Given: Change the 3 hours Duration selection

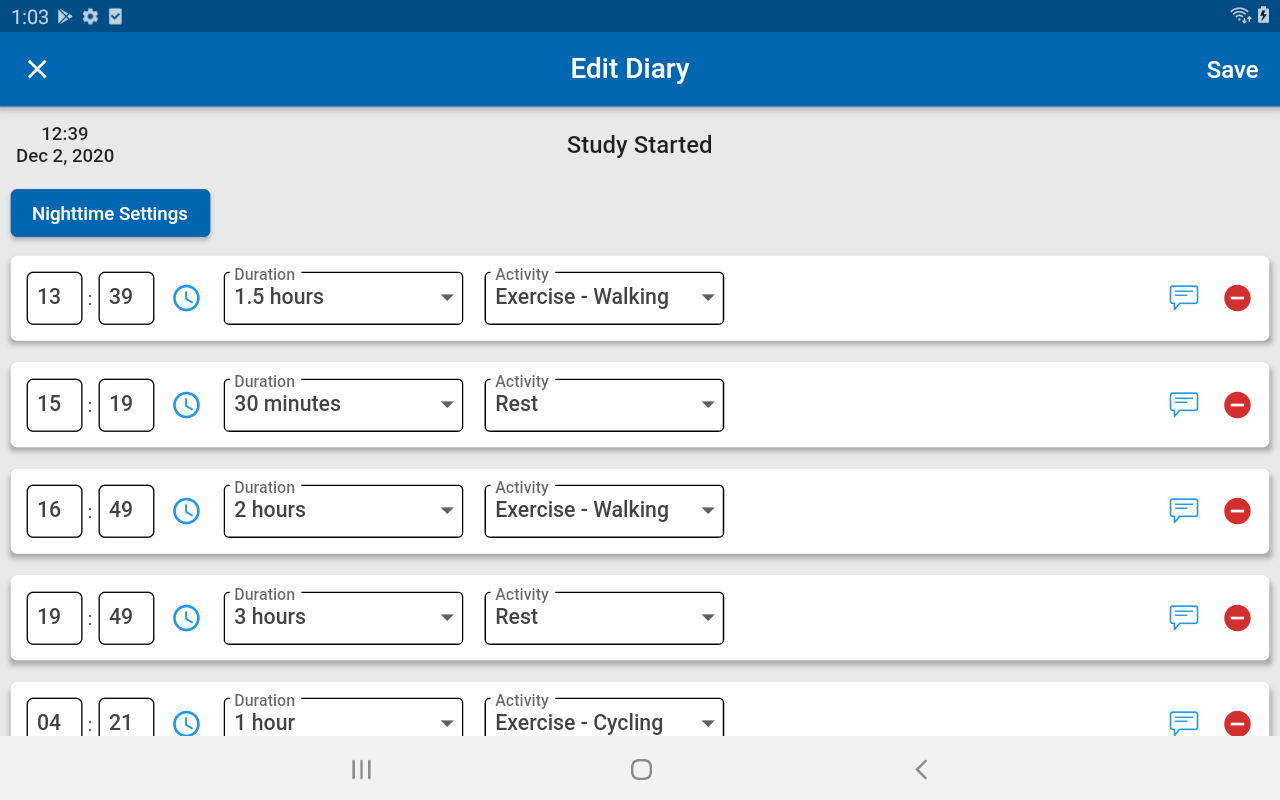Looking at the screenshot, I should pyautogui.click(x=343, y=618).
